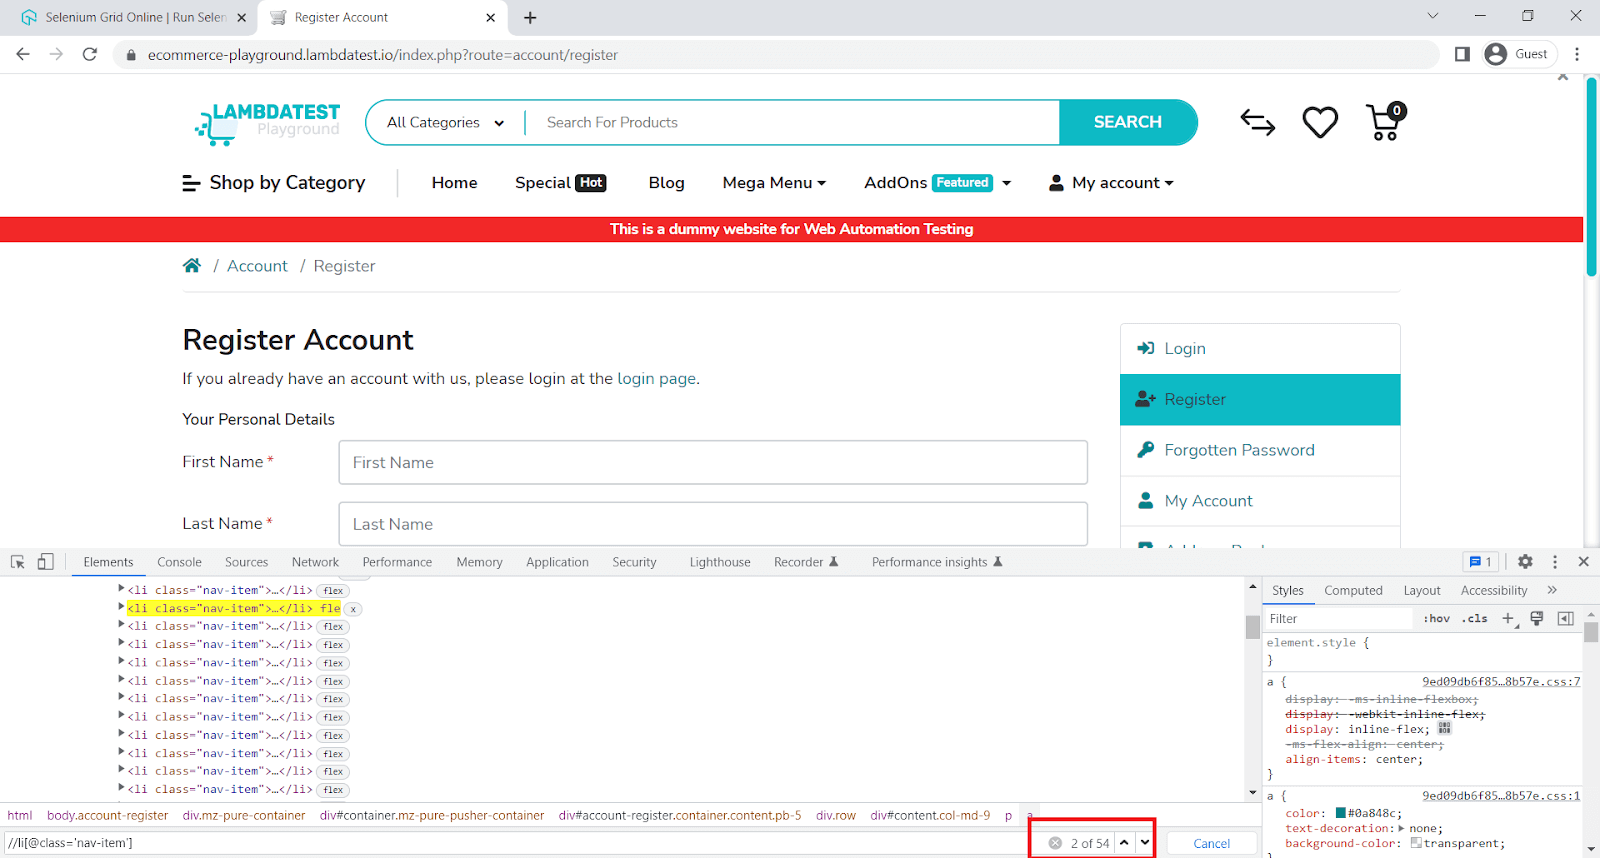Expand the My account dropdown
The image size is (1600, 858).
click(x=1111, y=183)
